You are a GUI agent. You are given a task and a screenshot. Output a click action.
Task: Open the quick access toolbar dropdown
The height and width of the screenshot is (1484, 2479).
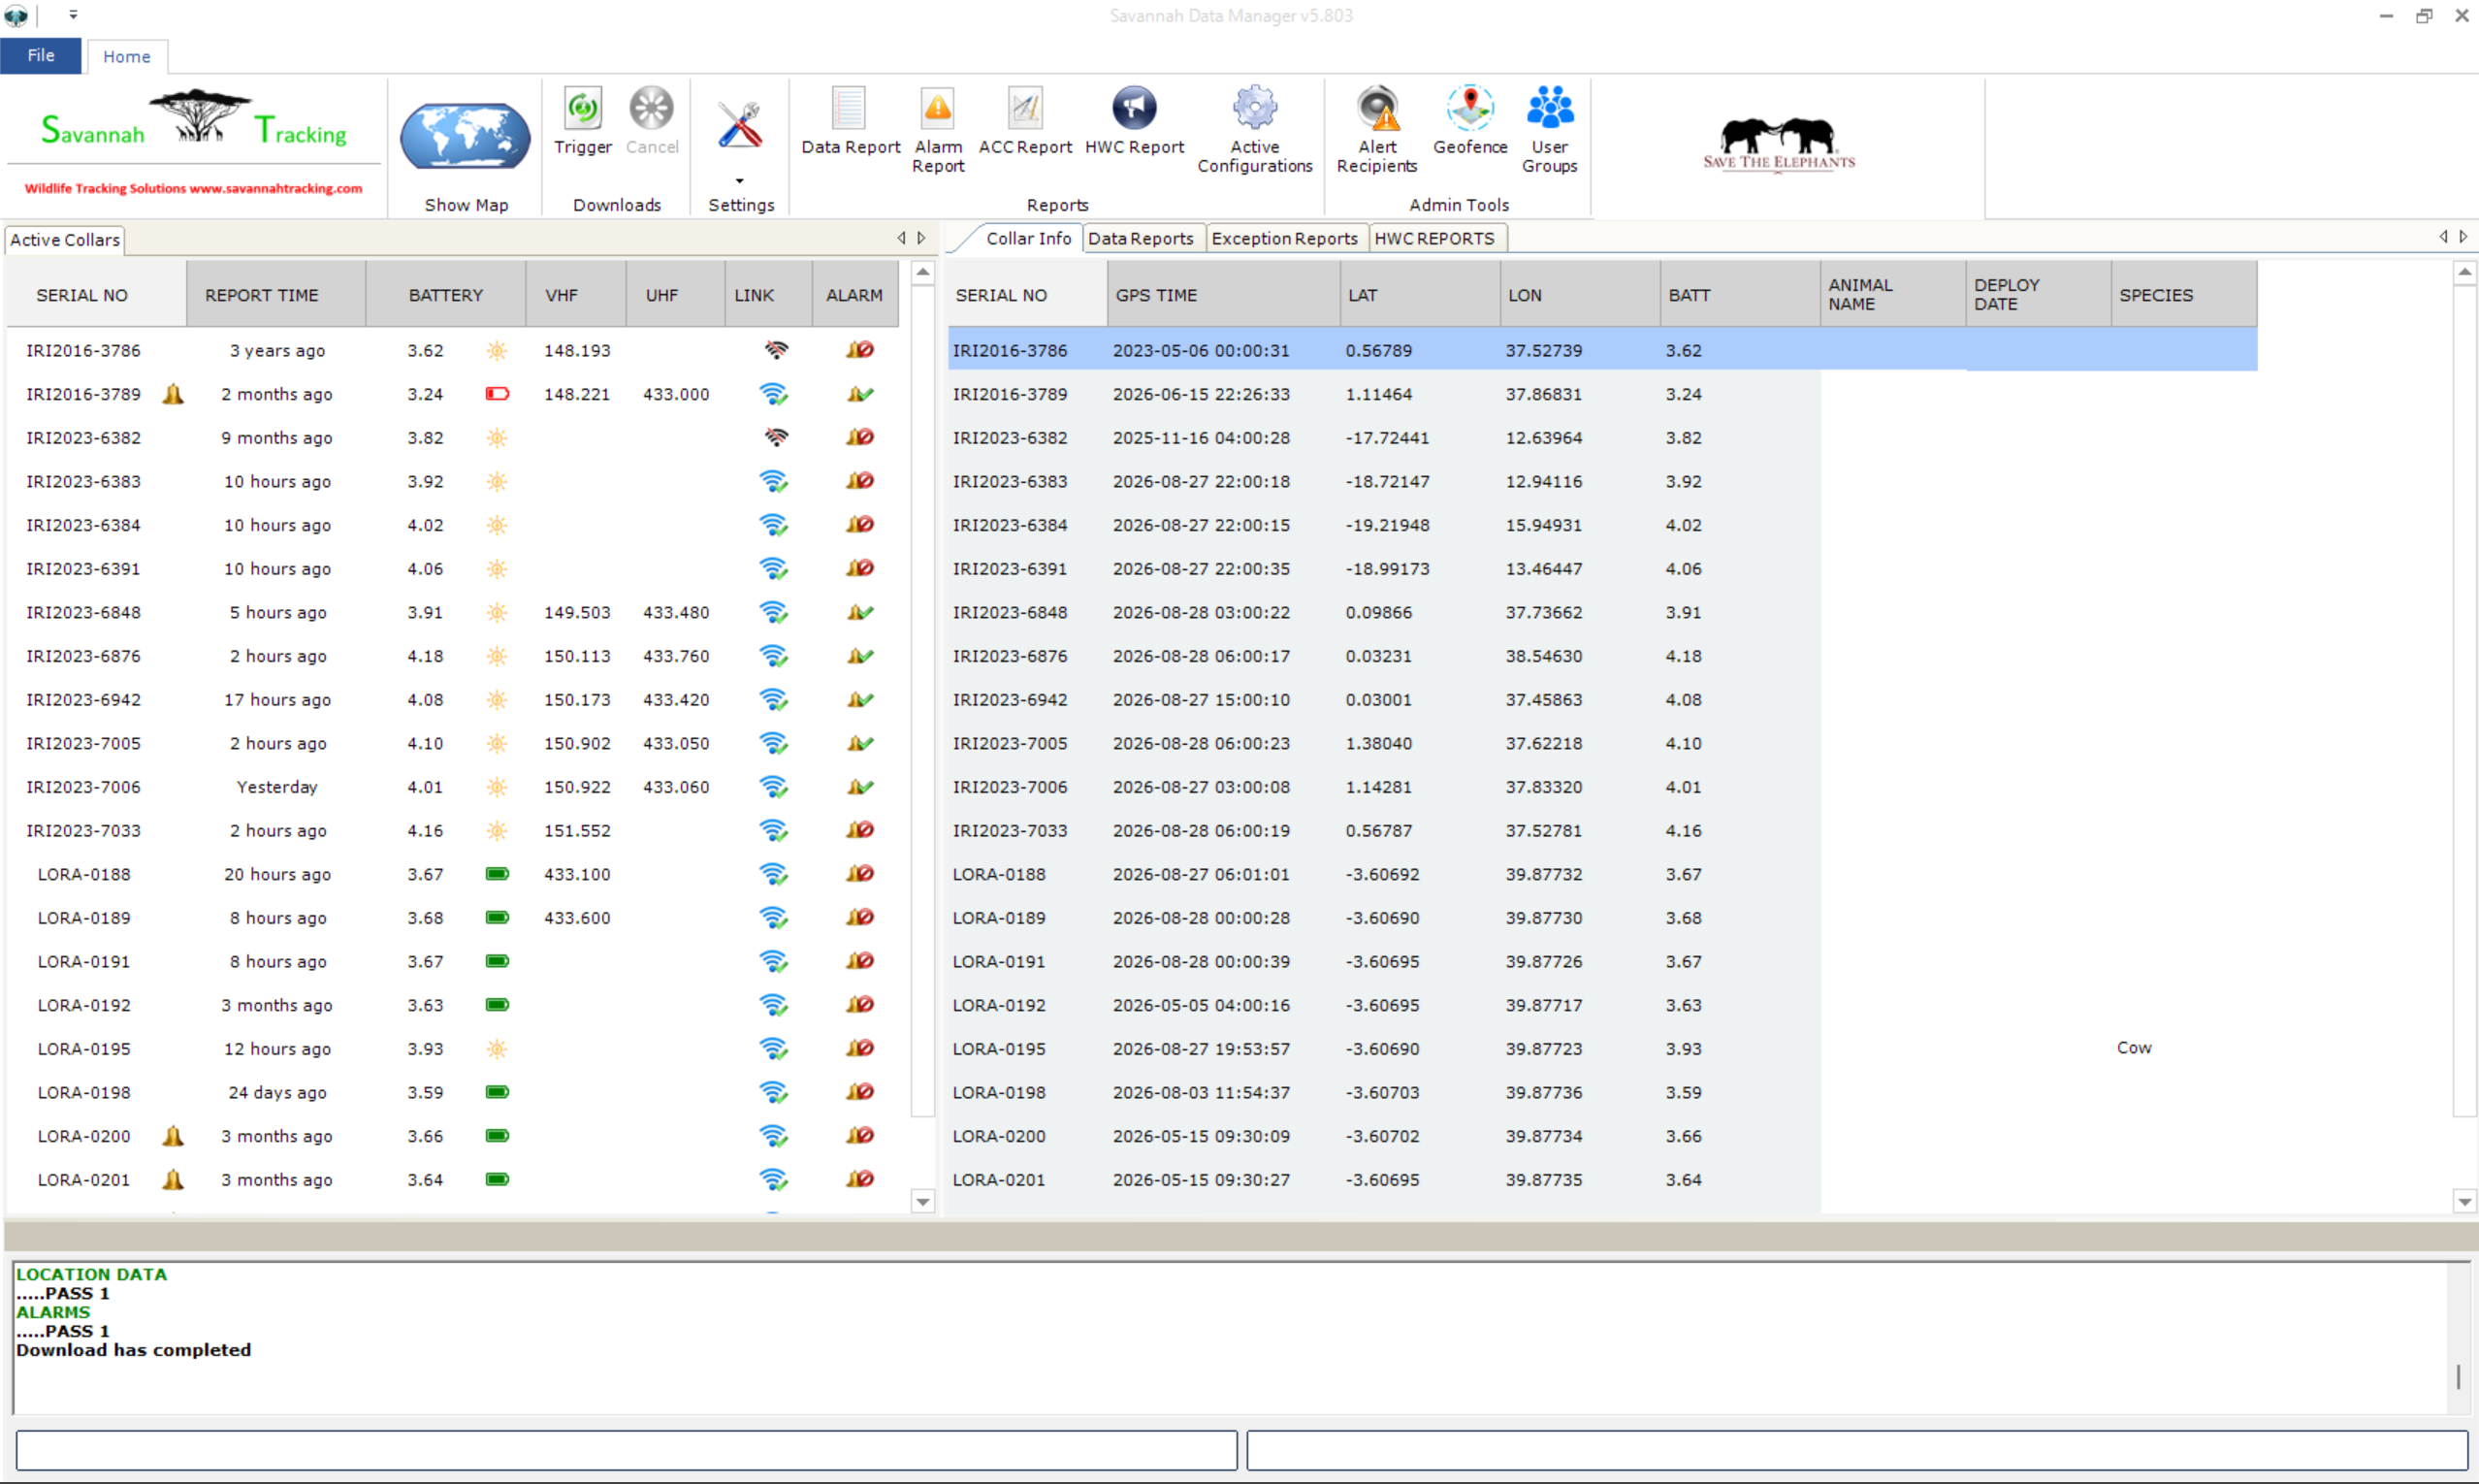coord(73,15)
